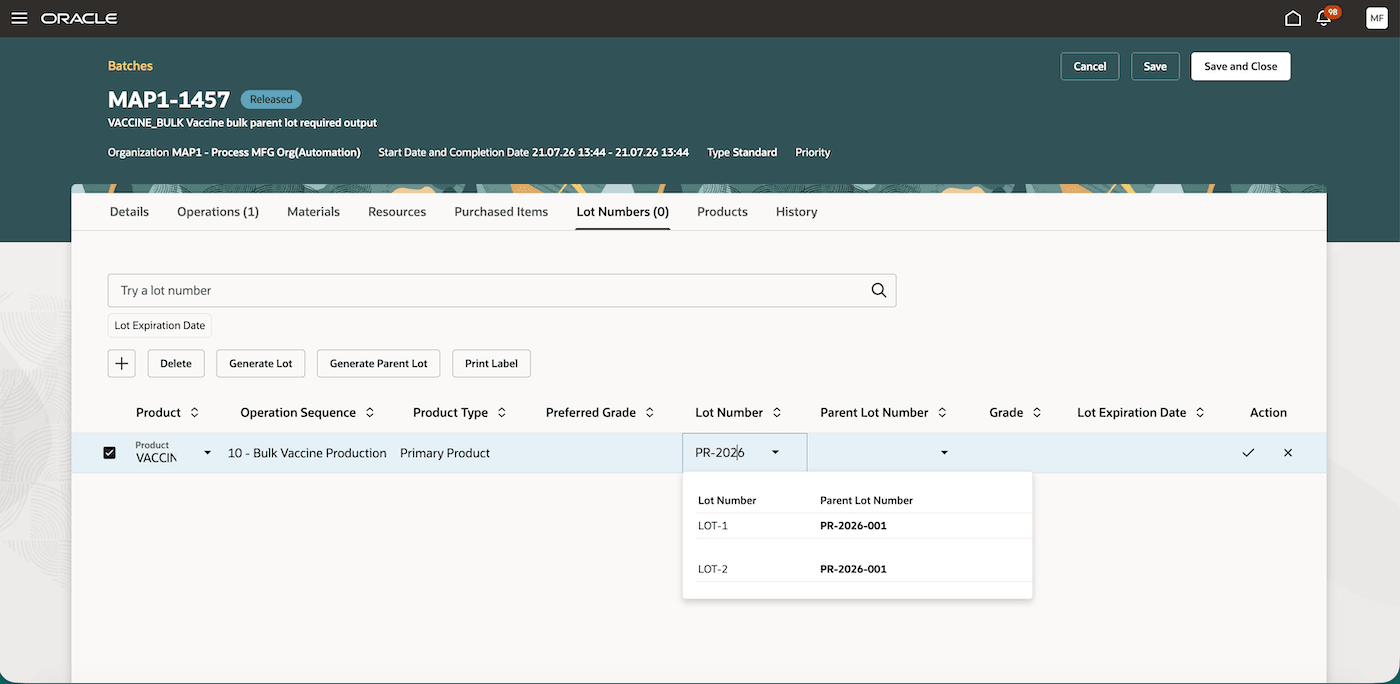Add a new lot row with plus icon
The image size is (1400, 684).
tap(122, 363)
